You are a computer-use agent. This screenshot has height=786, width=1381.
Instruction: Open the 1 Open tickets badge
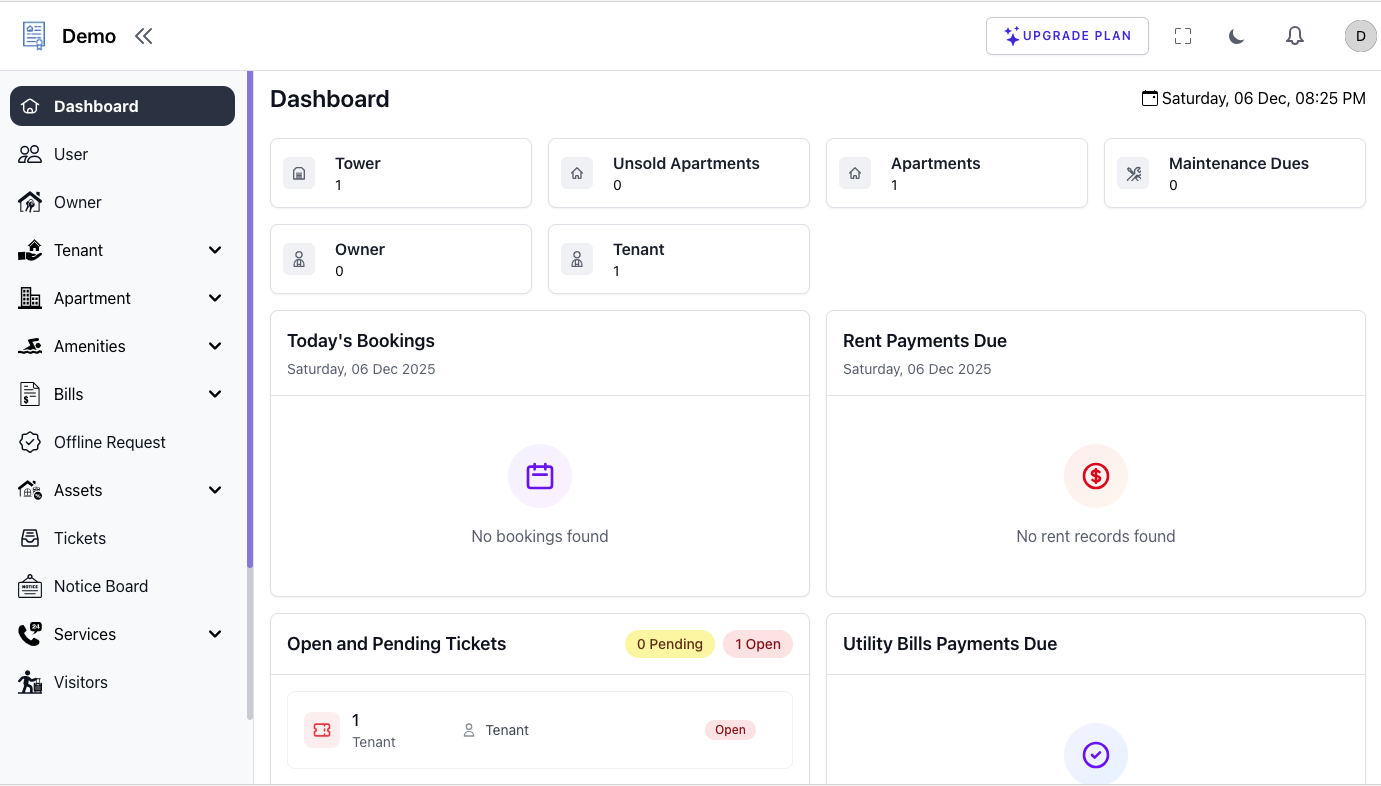pos(757,643)
